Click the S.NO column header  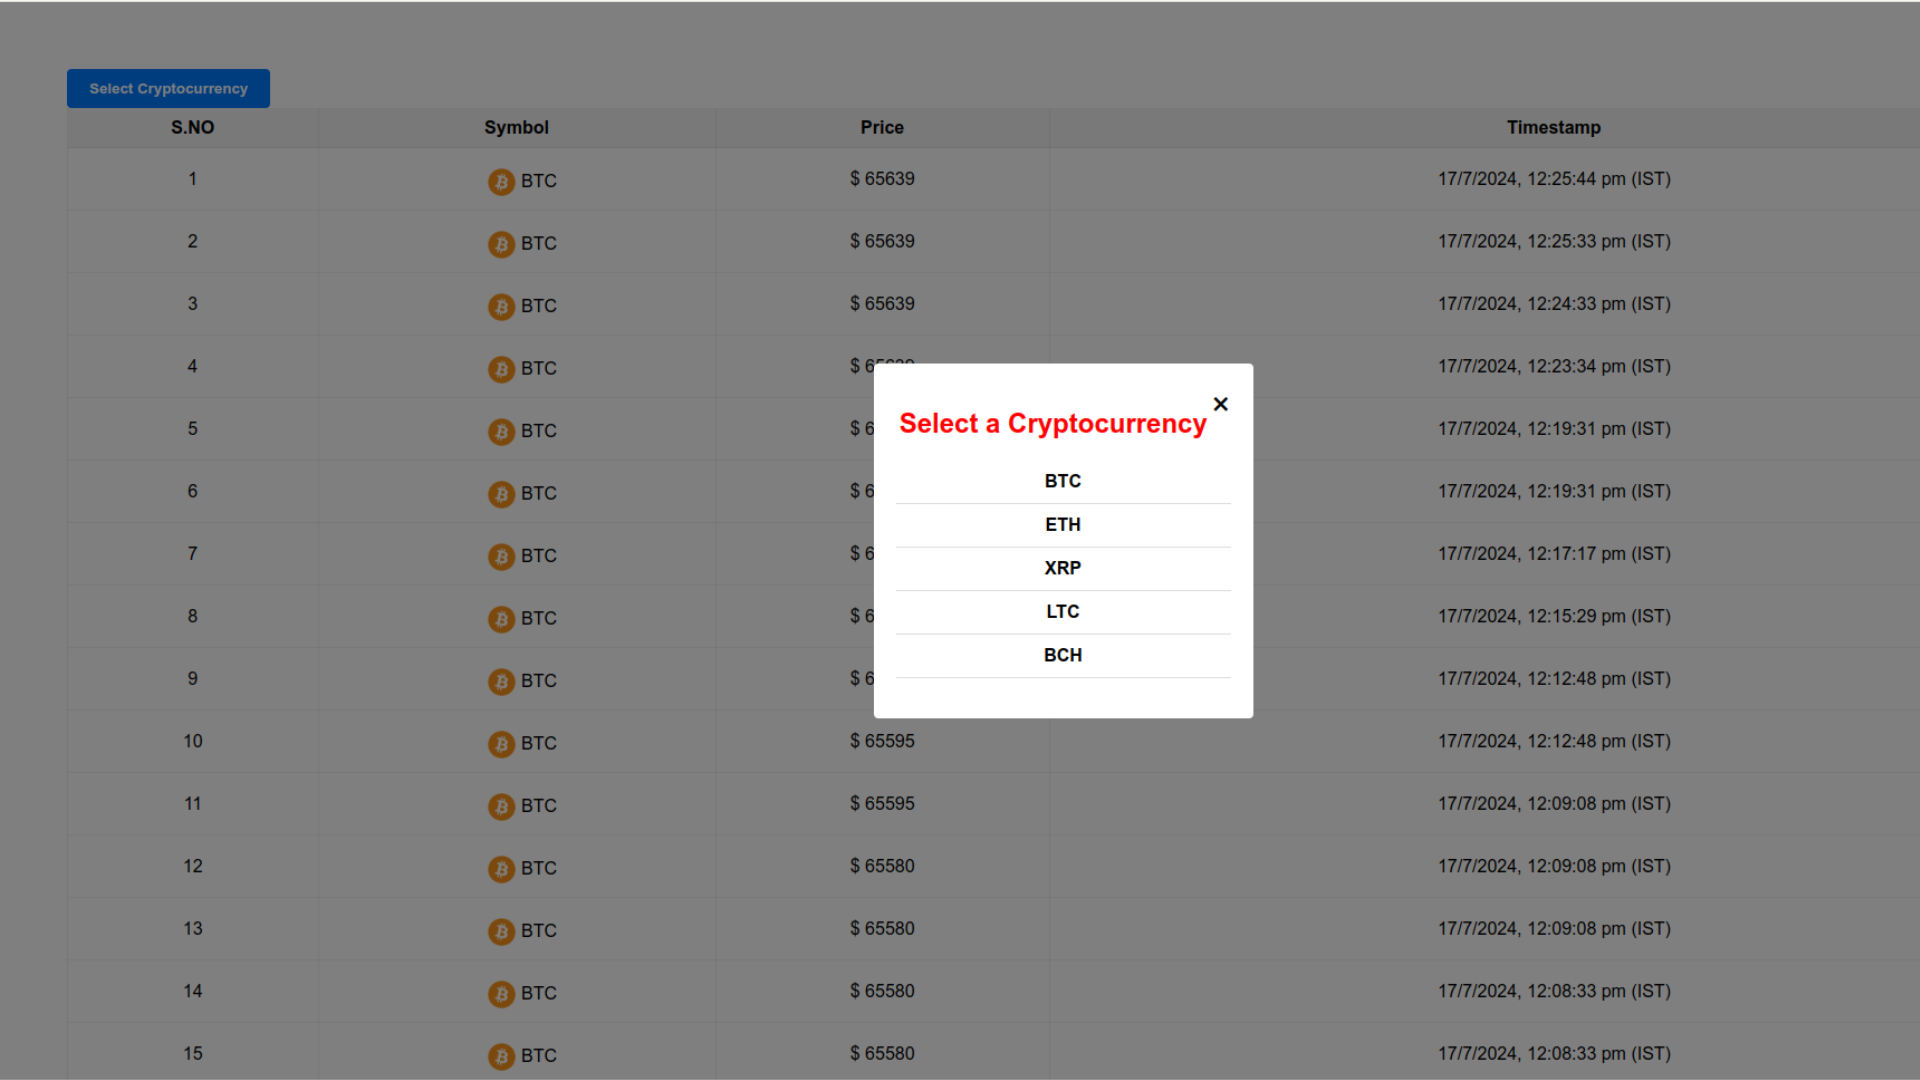click(192, 128)
